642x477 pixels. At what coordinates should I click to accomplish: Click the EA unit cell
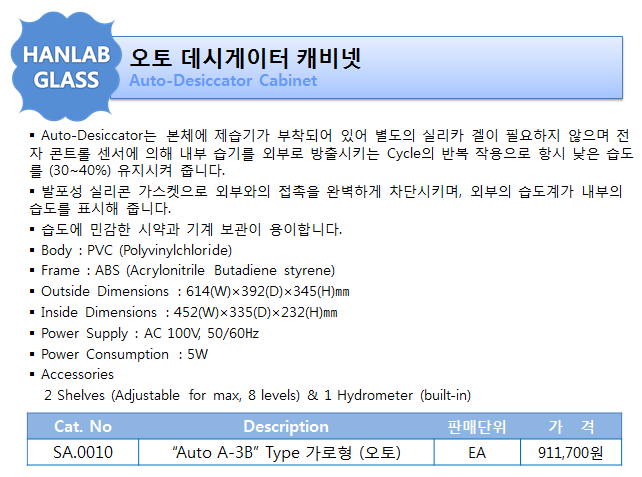pos(477,452)
